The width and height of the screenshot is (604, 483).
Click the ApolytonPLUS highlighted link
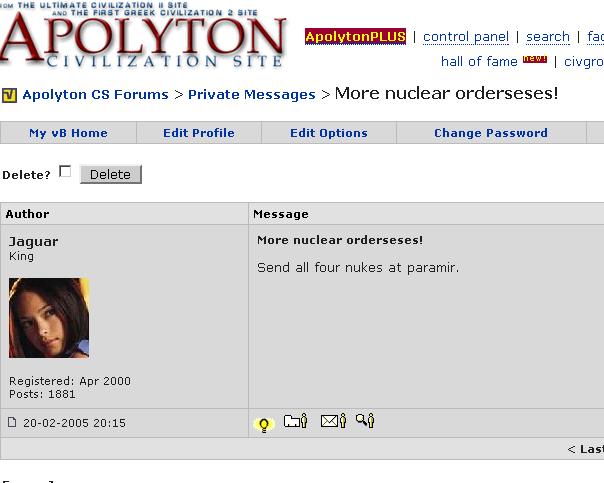(355, 37)
